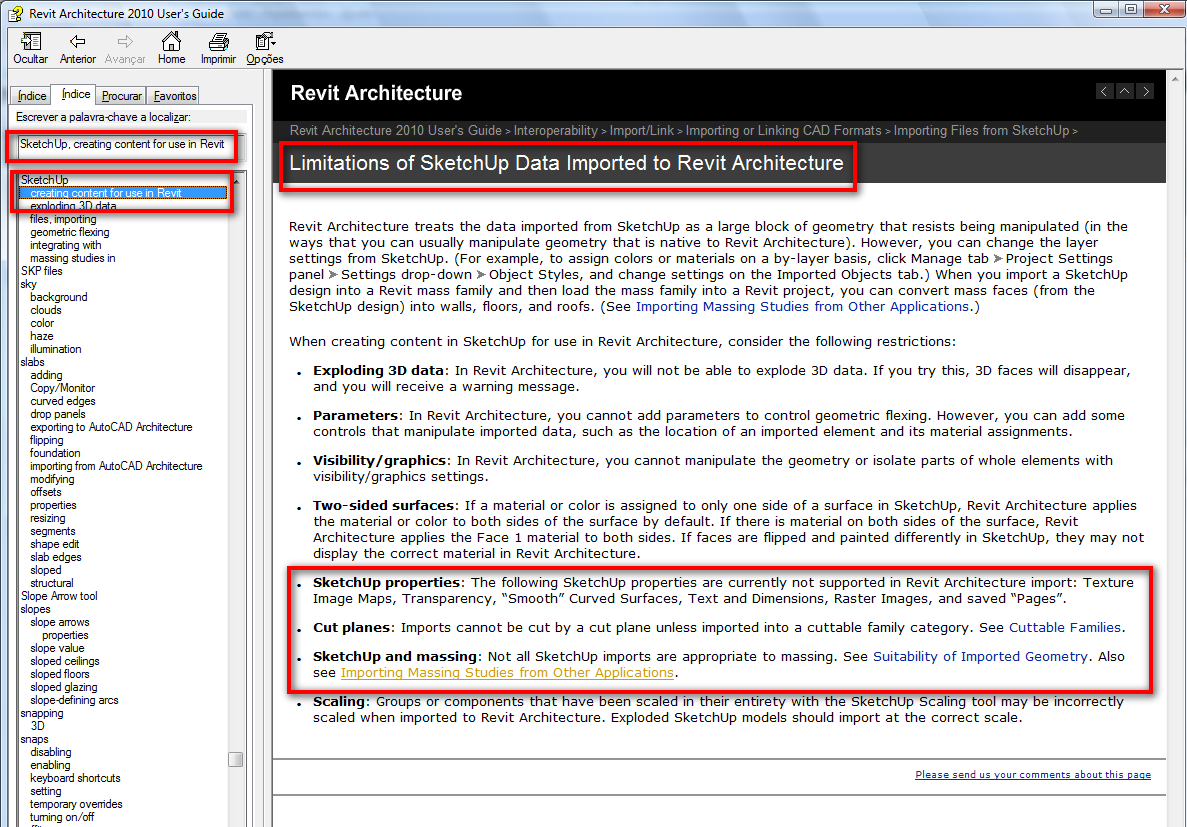Click Interoperability in the breadcrumb
The height and width of the screenshot is (827, 1187).
[556, 130]
